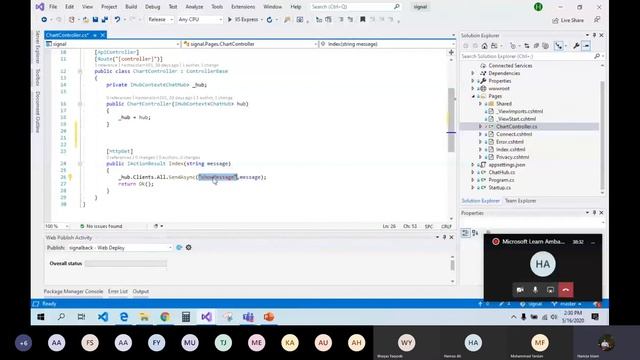Screen dimensions: 640x360
Task: Collapse the Pages folder node
Action: pos(473,96)
